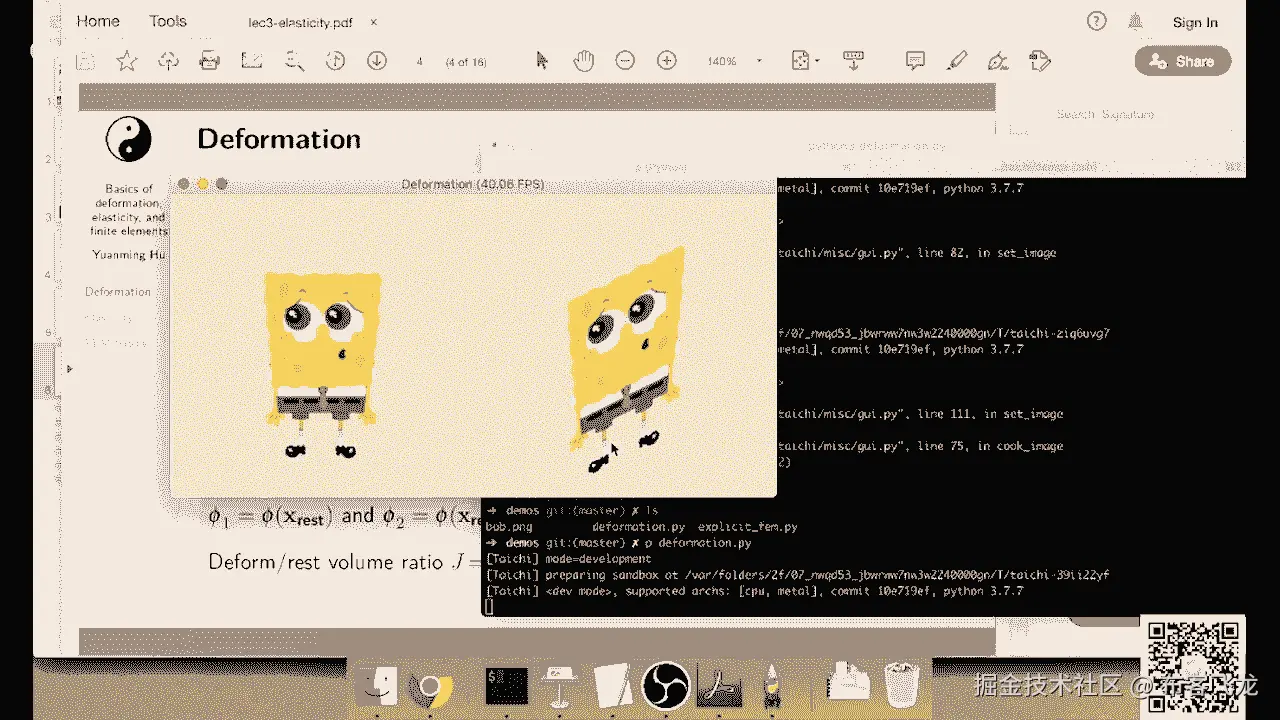Image resolution: width=1280 pixels, height=720 pixels.
Task: Click the scrolling mode icon in toolbar
Action: click(x=853, y=61)
